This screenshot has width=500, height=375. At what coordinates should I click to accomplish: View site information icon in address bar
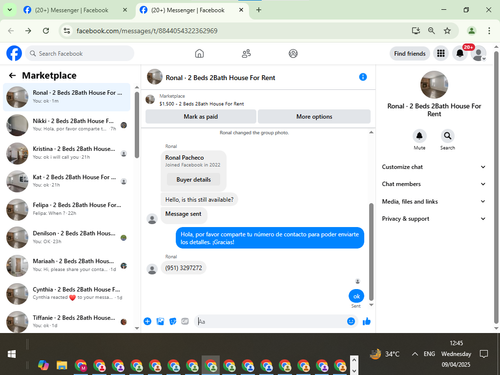(x=67, y=31)
